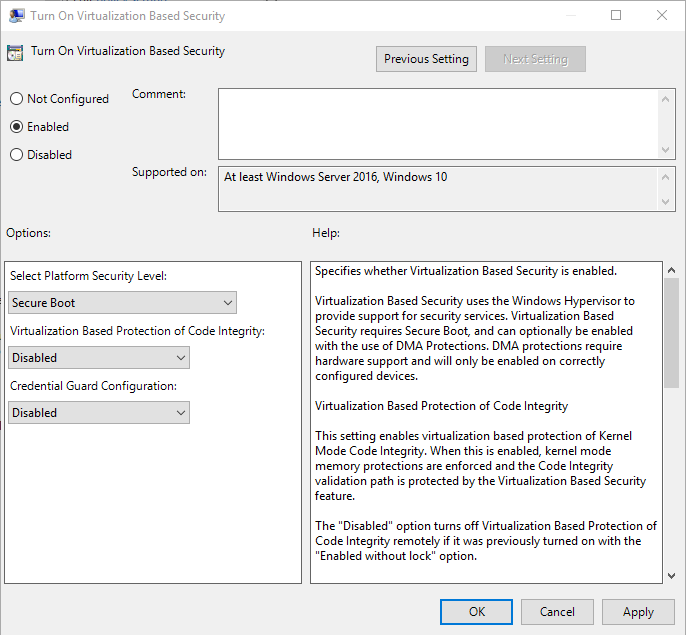The height and width of the screenshot is (635, 686).
Task: Click the title bar policy window icon
Action: [x=16, y=16]
